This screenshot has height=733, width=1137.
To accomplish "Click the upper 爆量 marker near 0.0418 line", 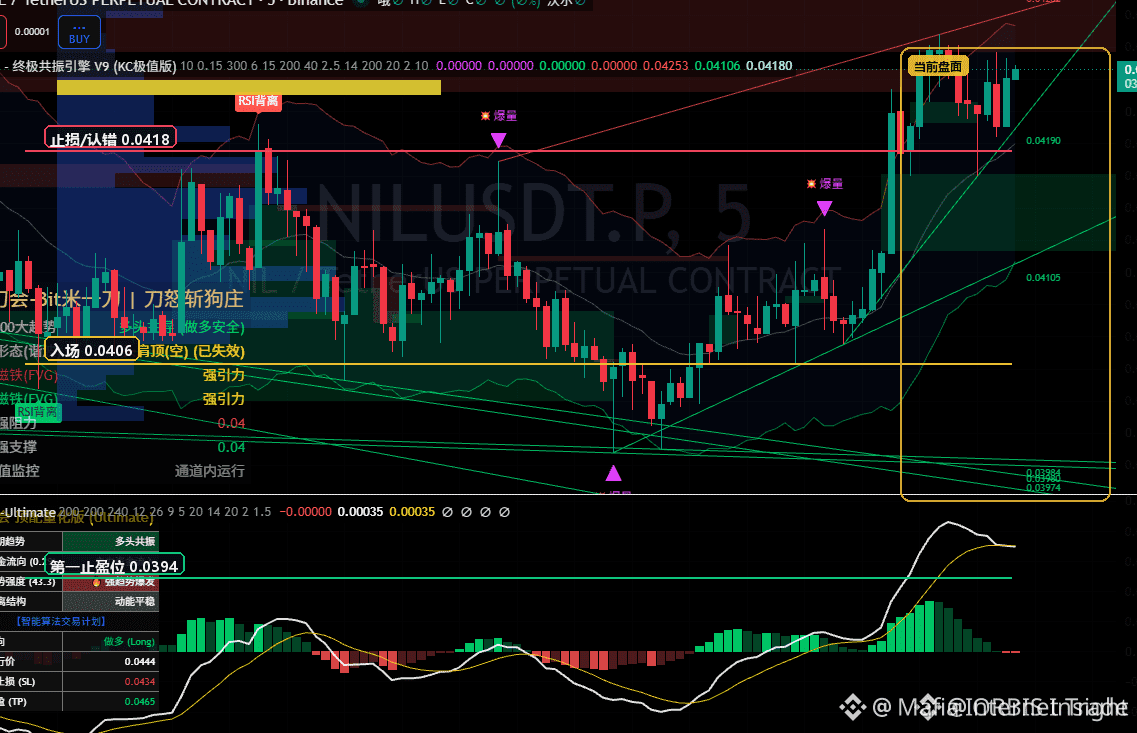I will (x=499, y=116).
